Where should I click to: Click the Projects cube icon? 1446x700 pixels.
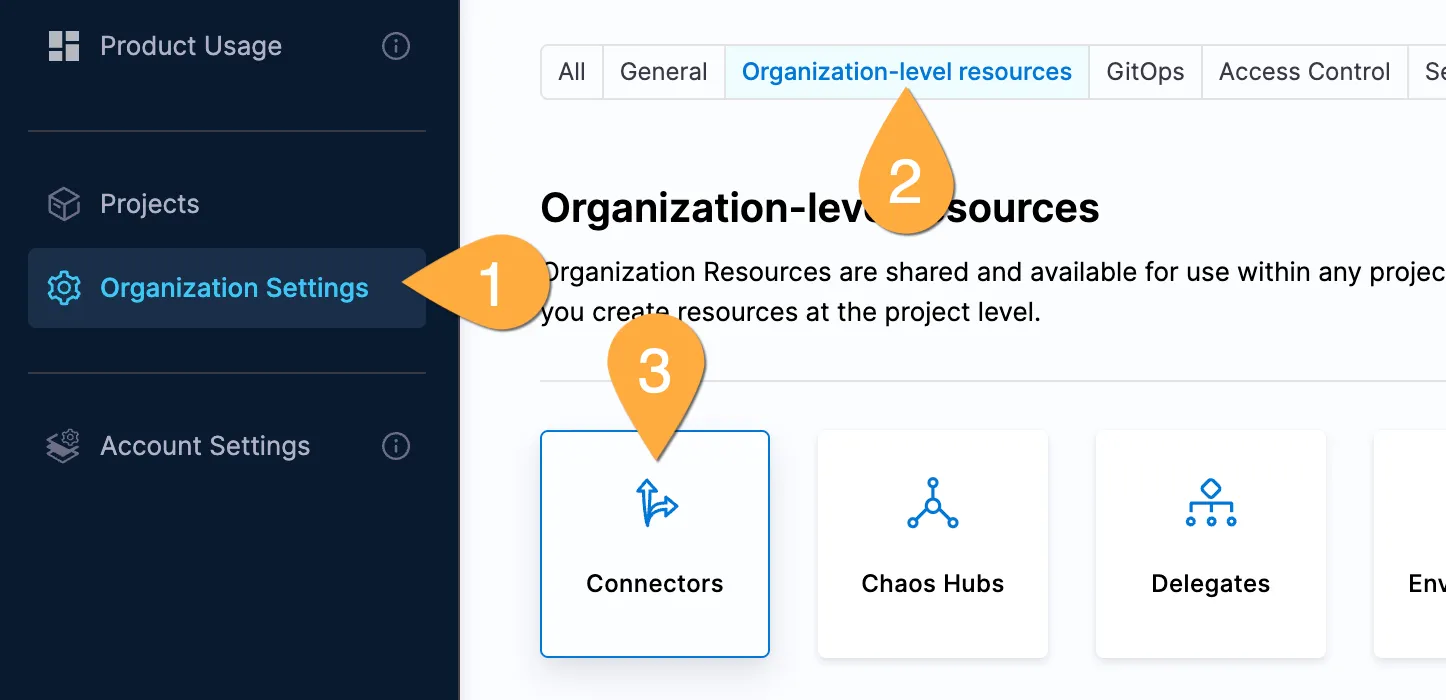tap(64, 204)
